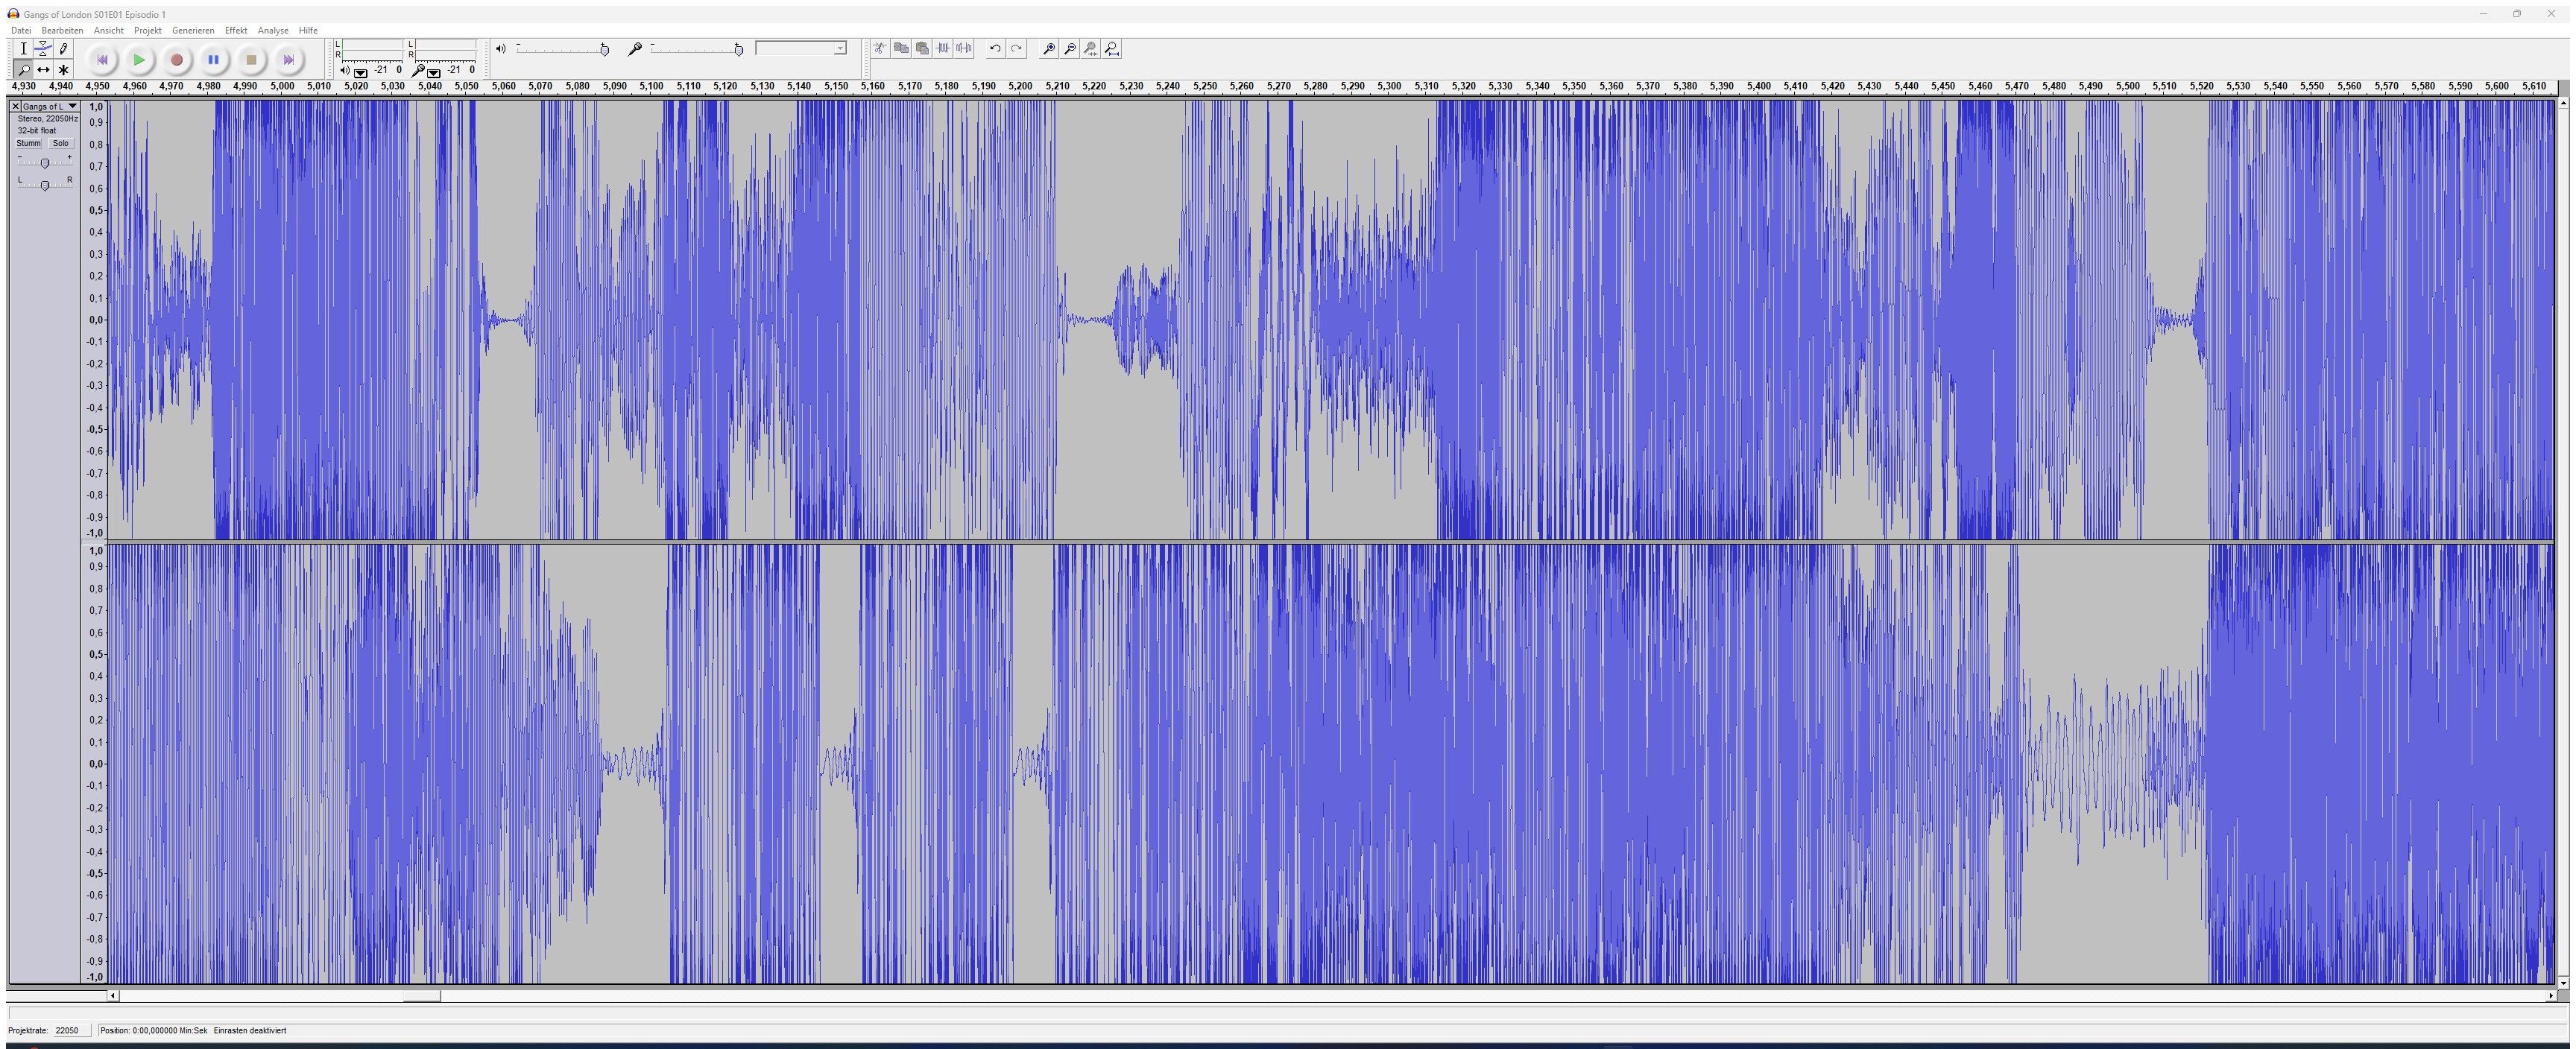Select the Draw pencil tool
2576x1049 pixels.
click(x=63, y=48)
